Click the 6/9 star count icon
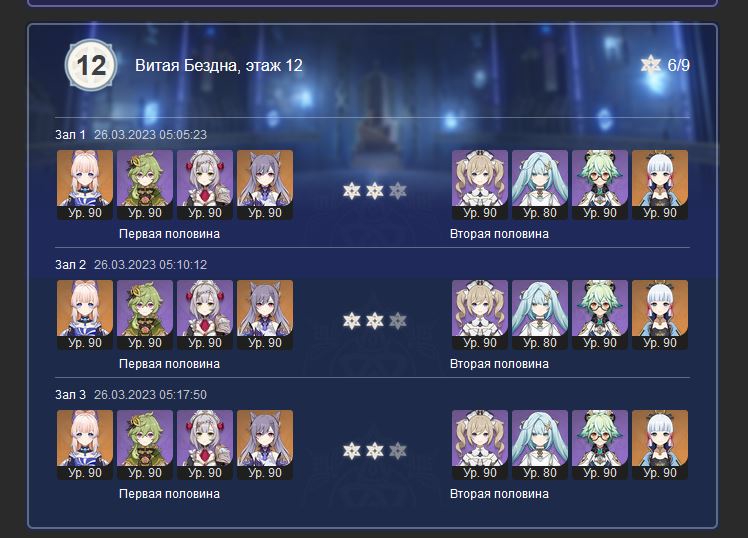 pos(650,65)
